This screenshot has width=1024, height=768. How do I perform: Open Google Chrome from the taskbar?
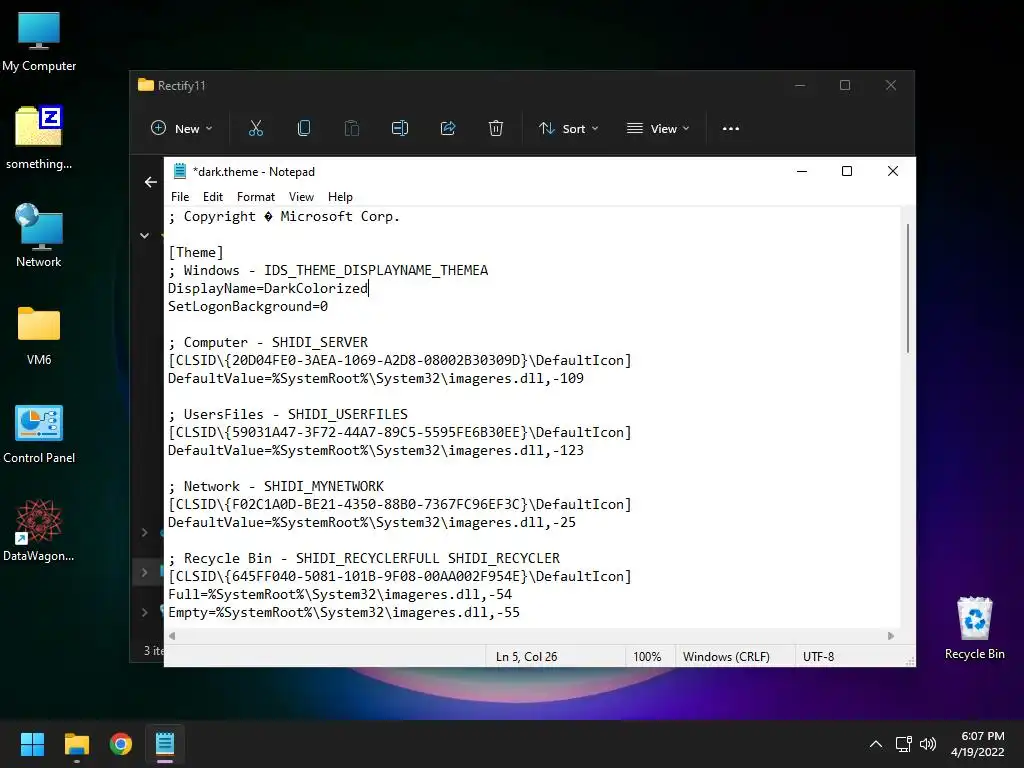pyautogui.click(x=121, y=744)
